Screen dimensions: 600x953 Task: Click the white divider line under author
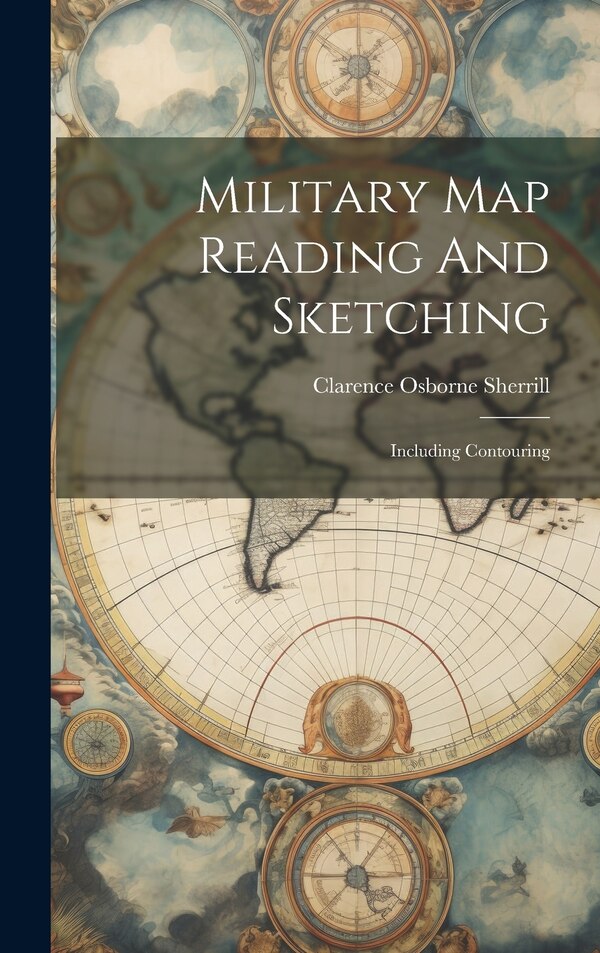click(513, 417)
